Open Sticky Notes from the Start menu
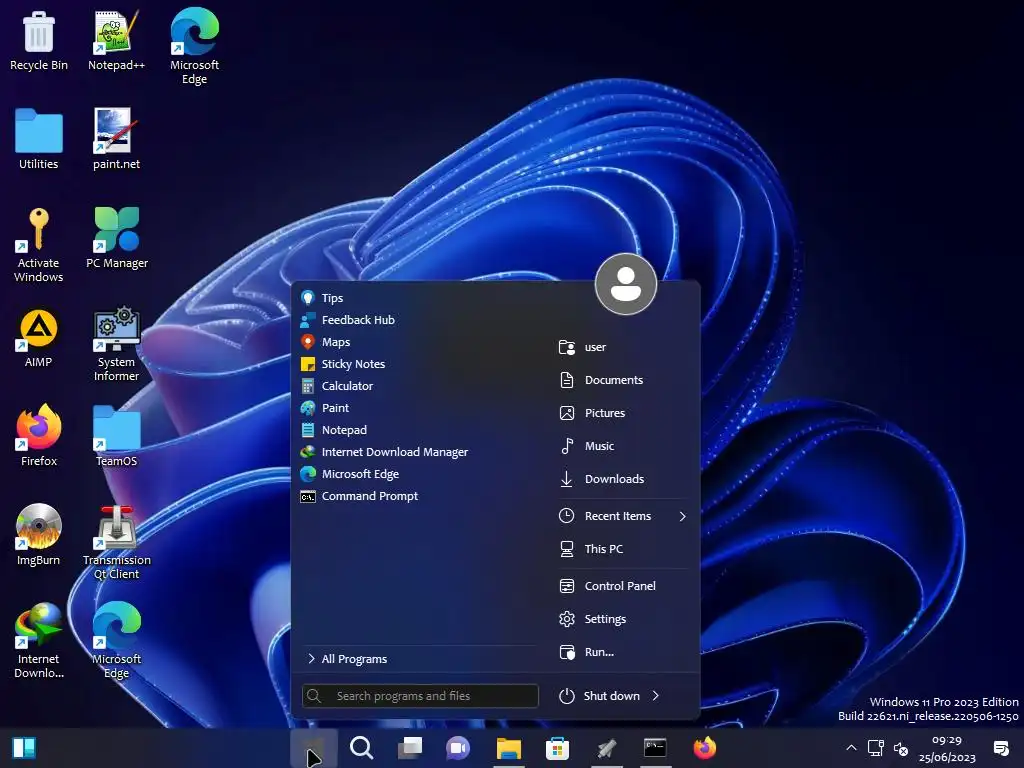1024x768 pixels. click(x=418, y=364)
